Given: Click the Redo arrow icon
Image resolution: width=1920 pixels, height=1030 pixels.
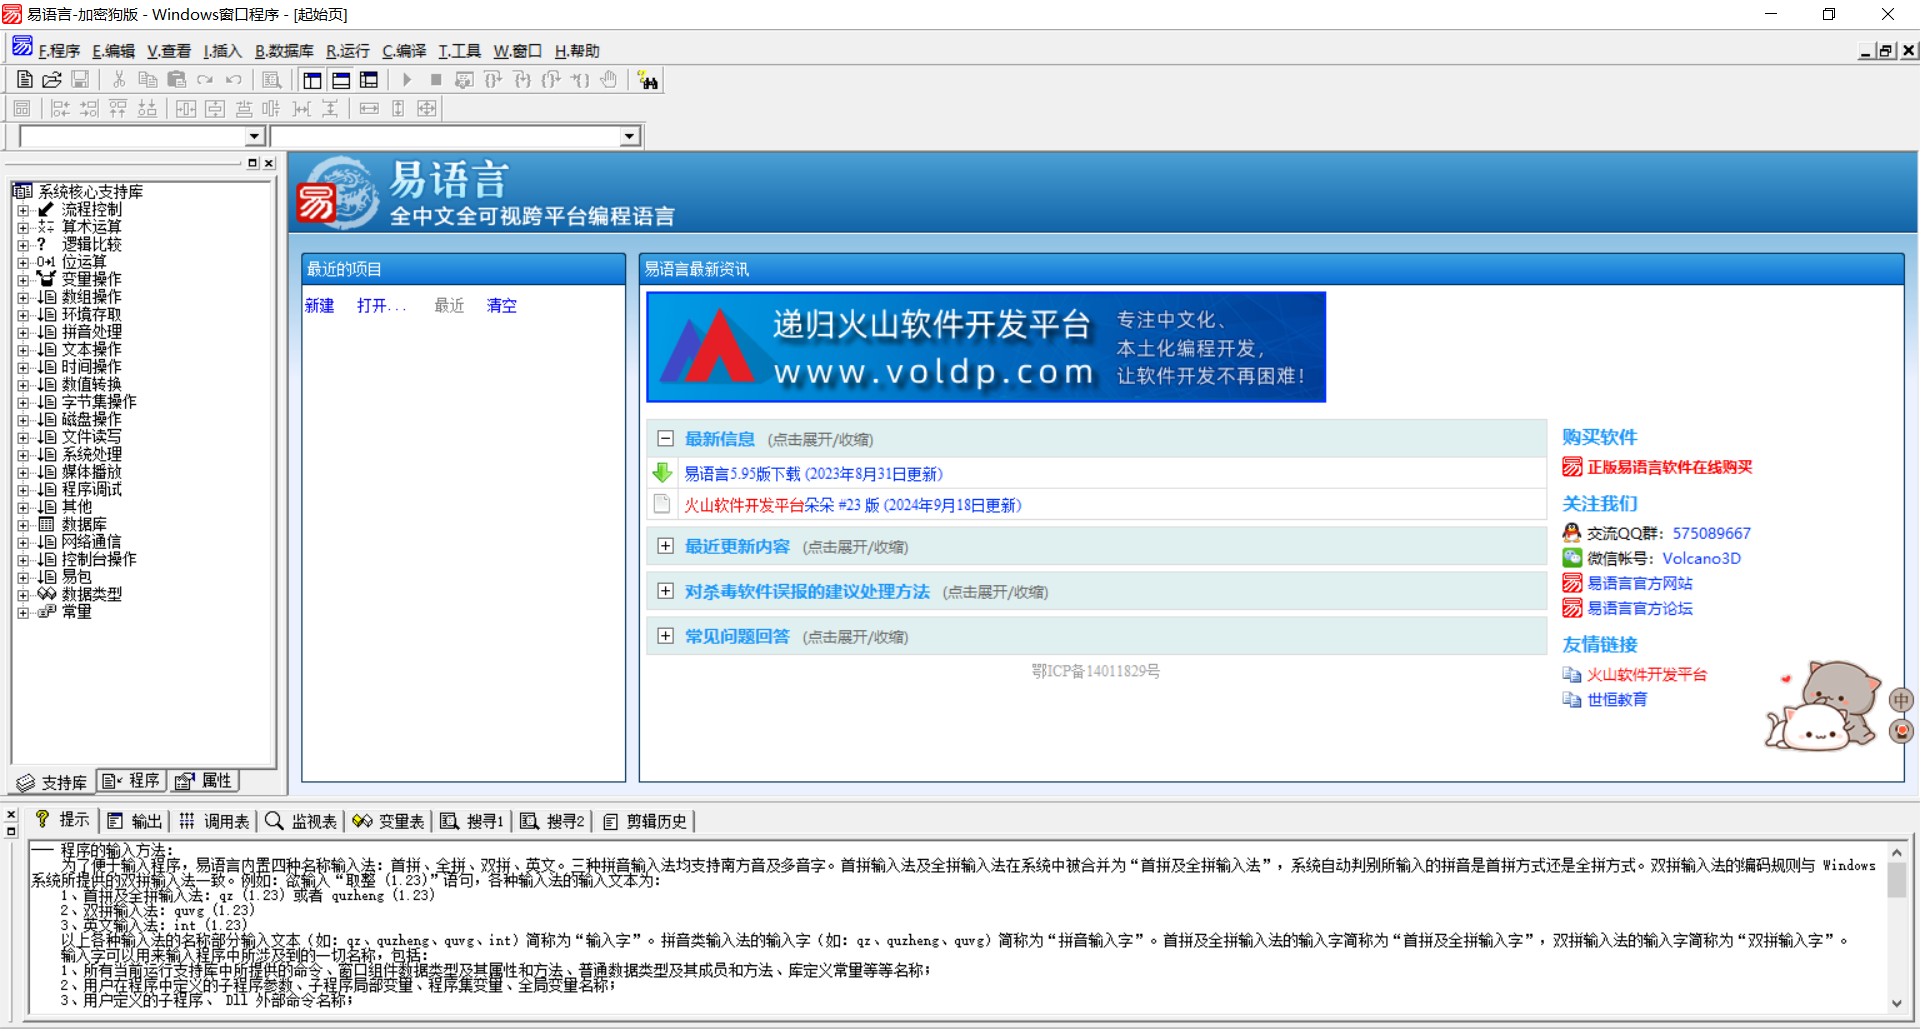Looking at the screenshot, I should pyautogui.click(x=205, y=80).
